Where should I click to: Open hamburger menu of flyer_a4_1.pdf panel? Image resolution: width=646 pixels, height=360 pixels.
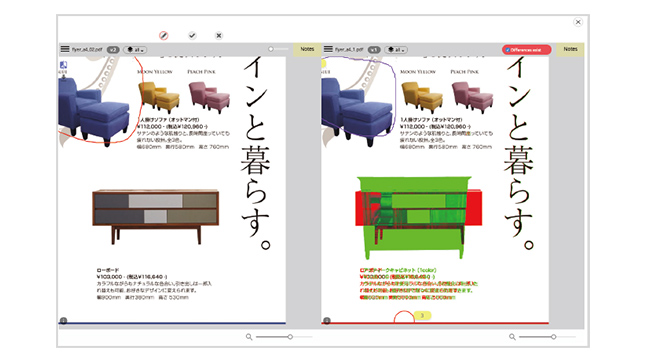[x=328, y=49]
